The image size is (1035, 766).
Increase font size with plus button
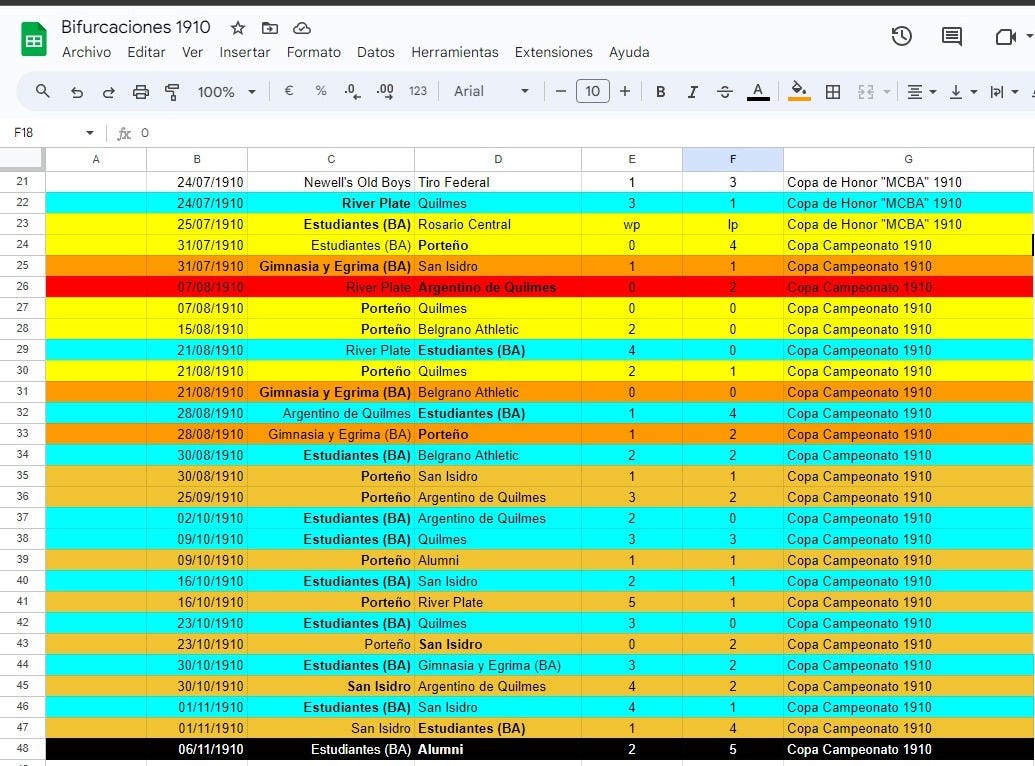pos(624,91)
